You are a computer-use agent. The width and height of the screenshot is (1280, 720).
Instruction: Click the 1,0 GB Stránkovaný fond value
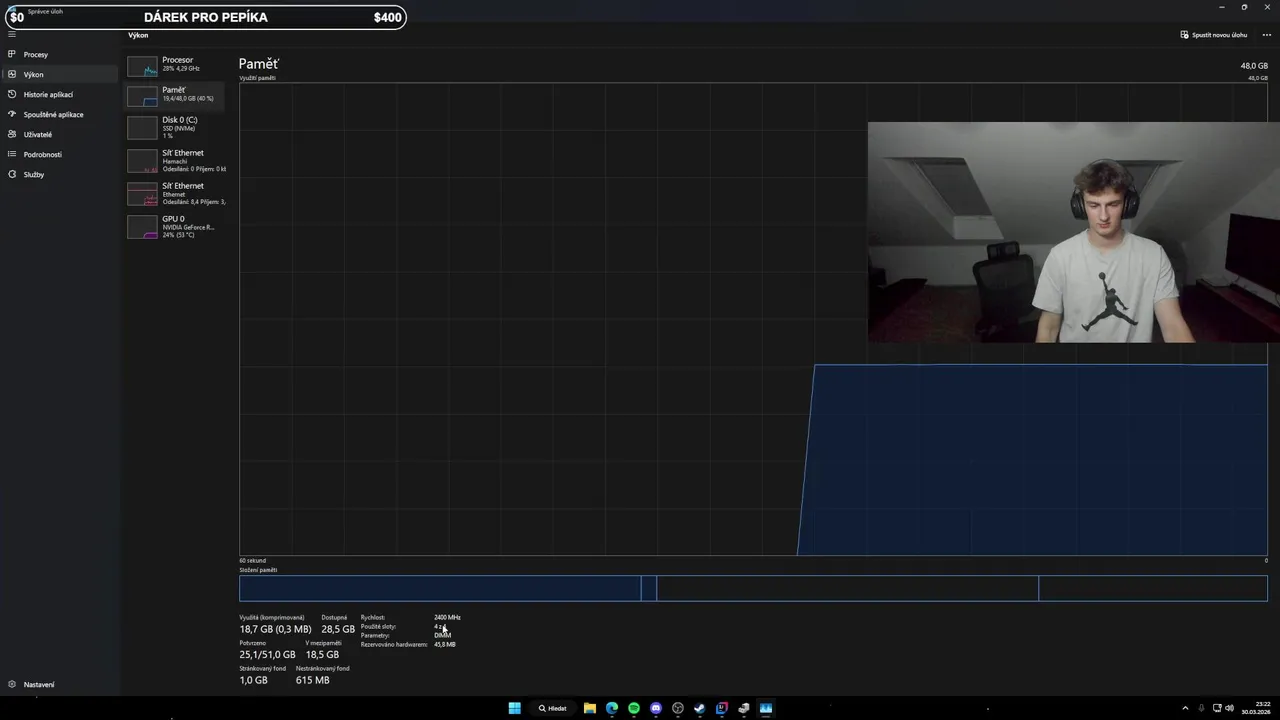pyautogui.click(x=253, y=680)
